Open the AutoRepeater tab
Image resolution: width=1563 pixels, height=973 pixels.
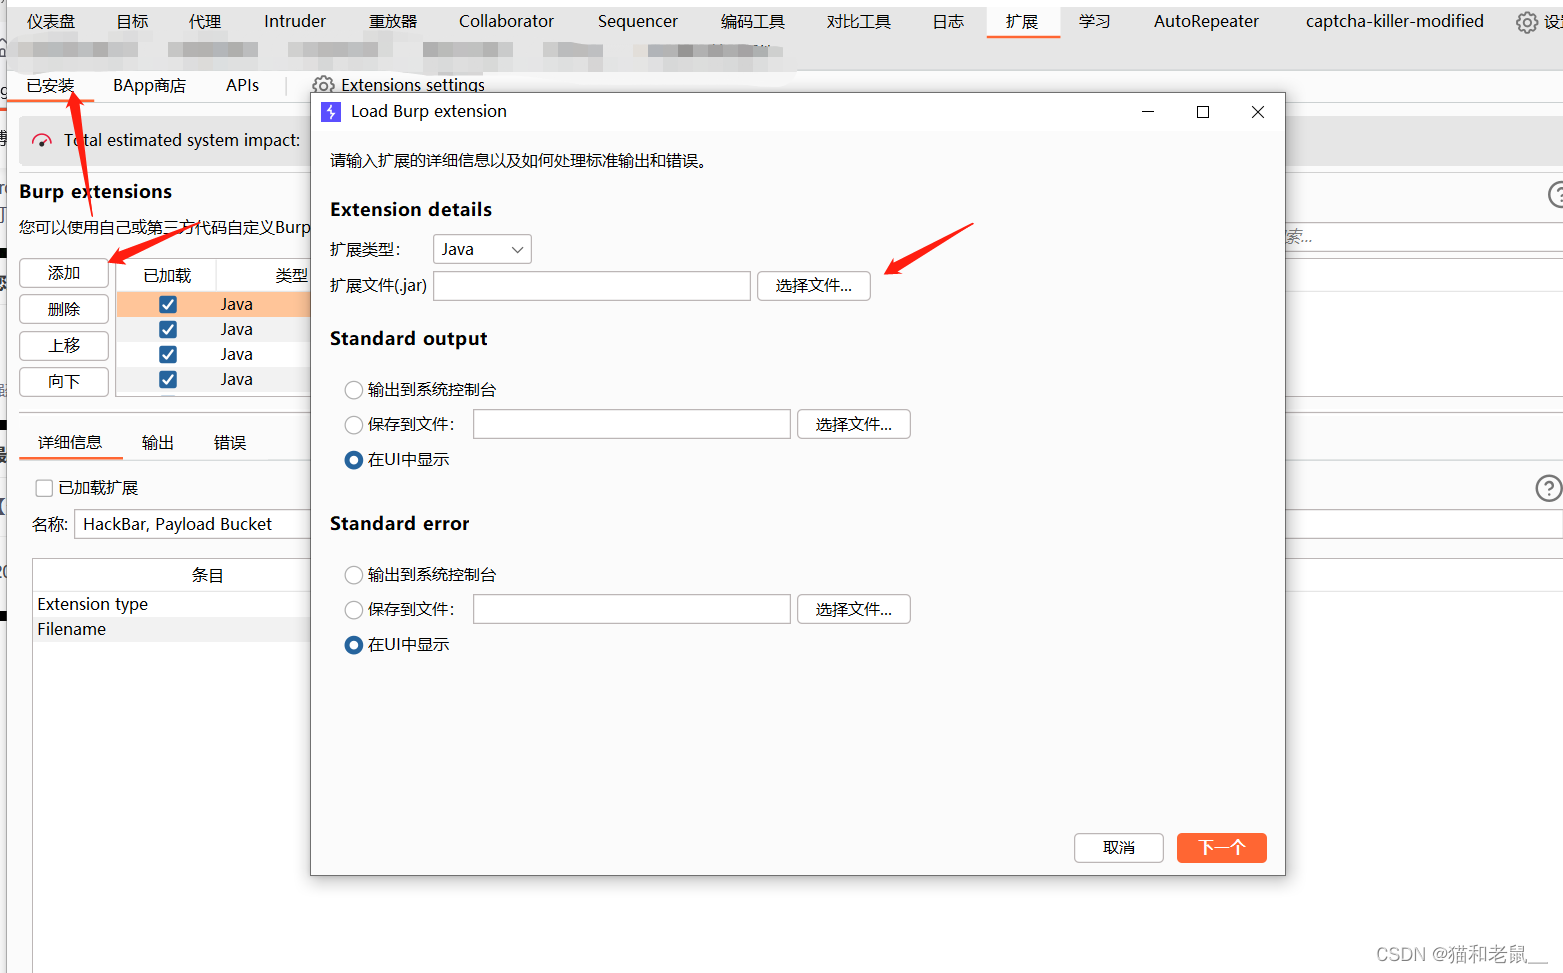(x=1206, y=21)
